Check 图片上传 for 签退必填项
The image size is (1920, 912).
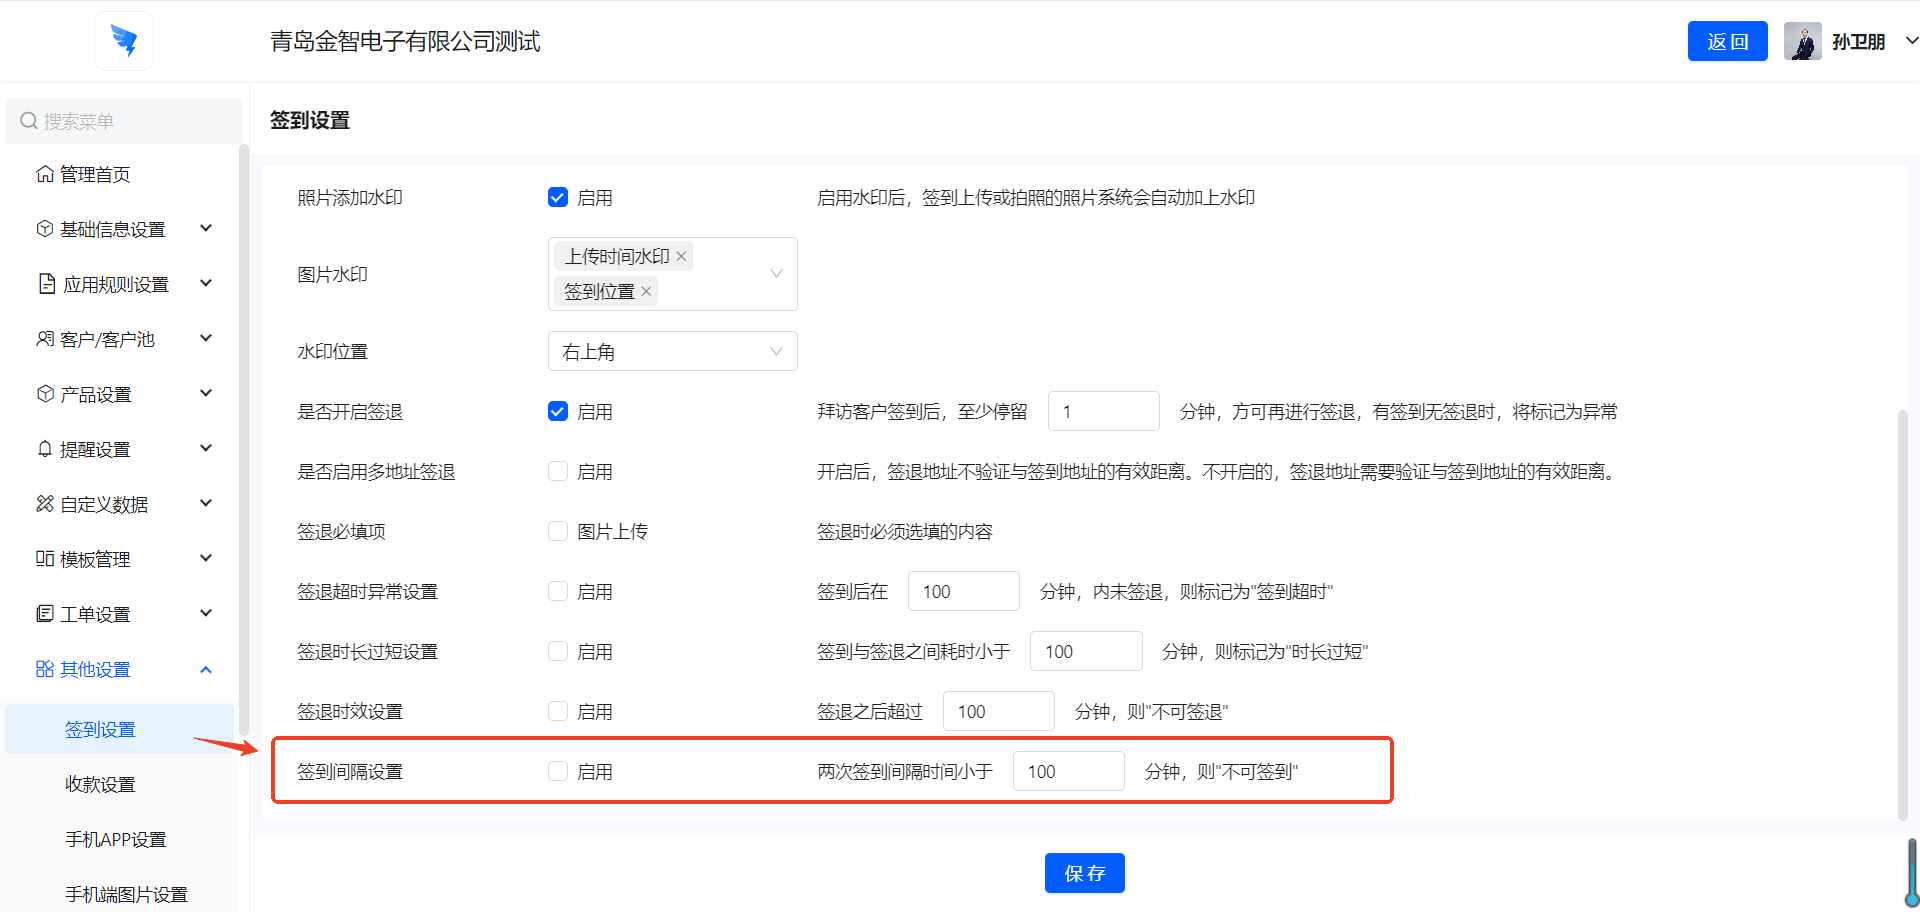click(x=558, y=532)
